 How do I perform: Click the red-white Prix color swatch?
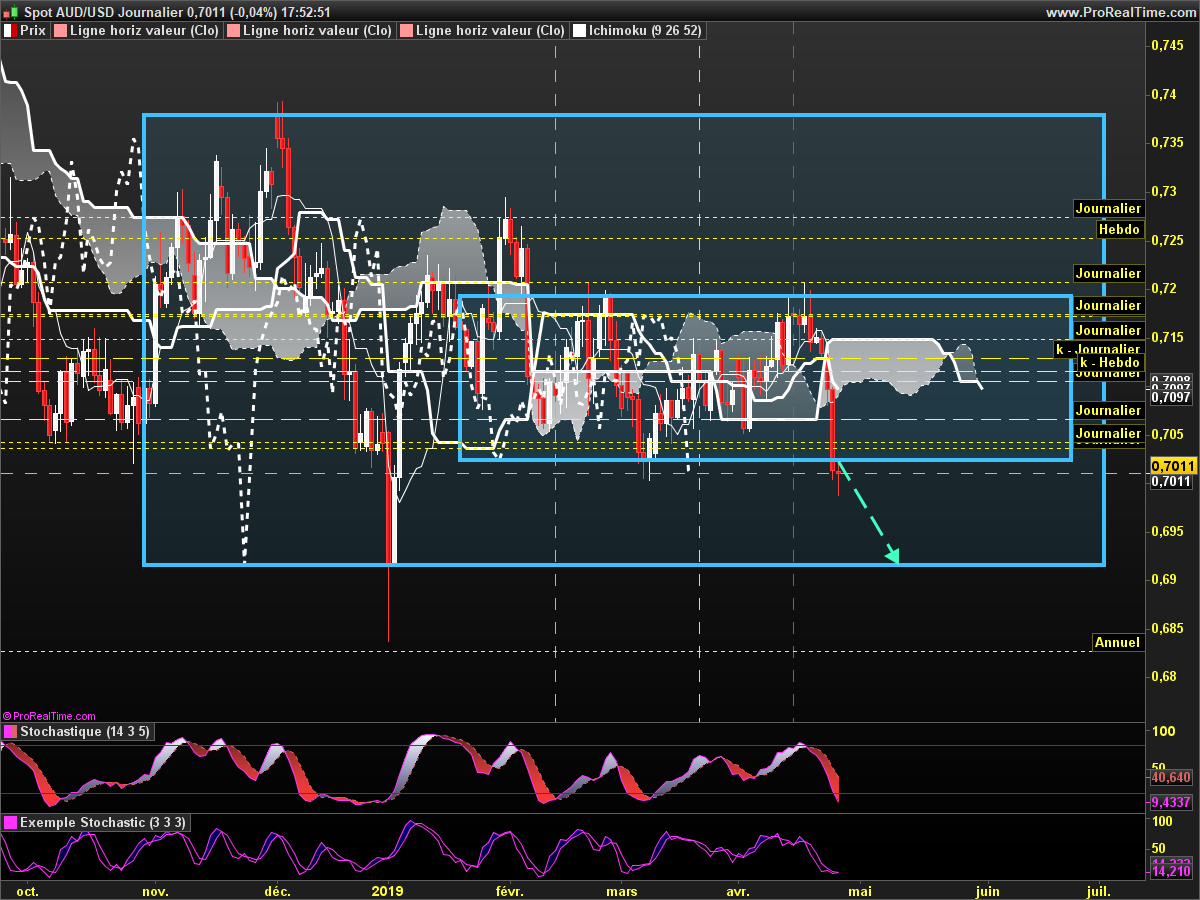click(10, 31)
